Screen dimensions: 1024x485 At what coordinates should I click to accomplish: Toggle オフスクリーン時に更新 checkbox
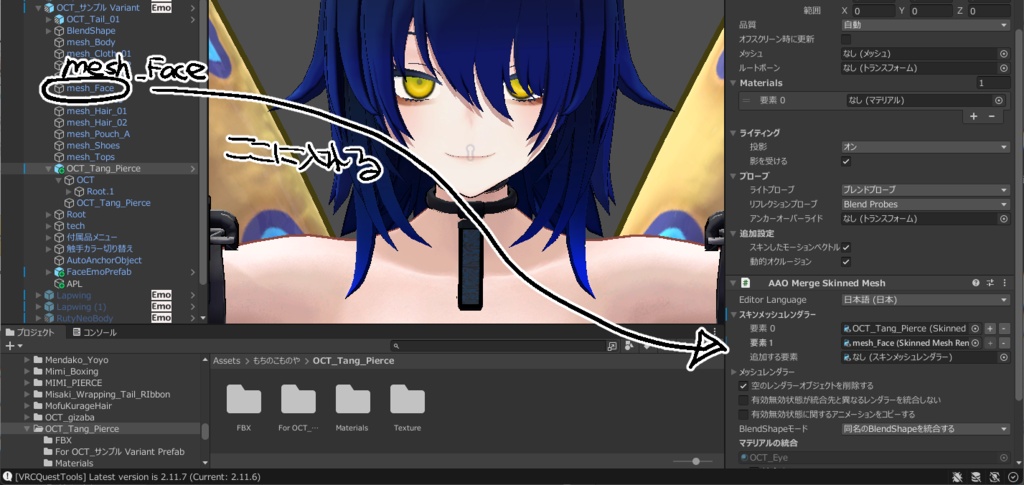pos(846,39)
